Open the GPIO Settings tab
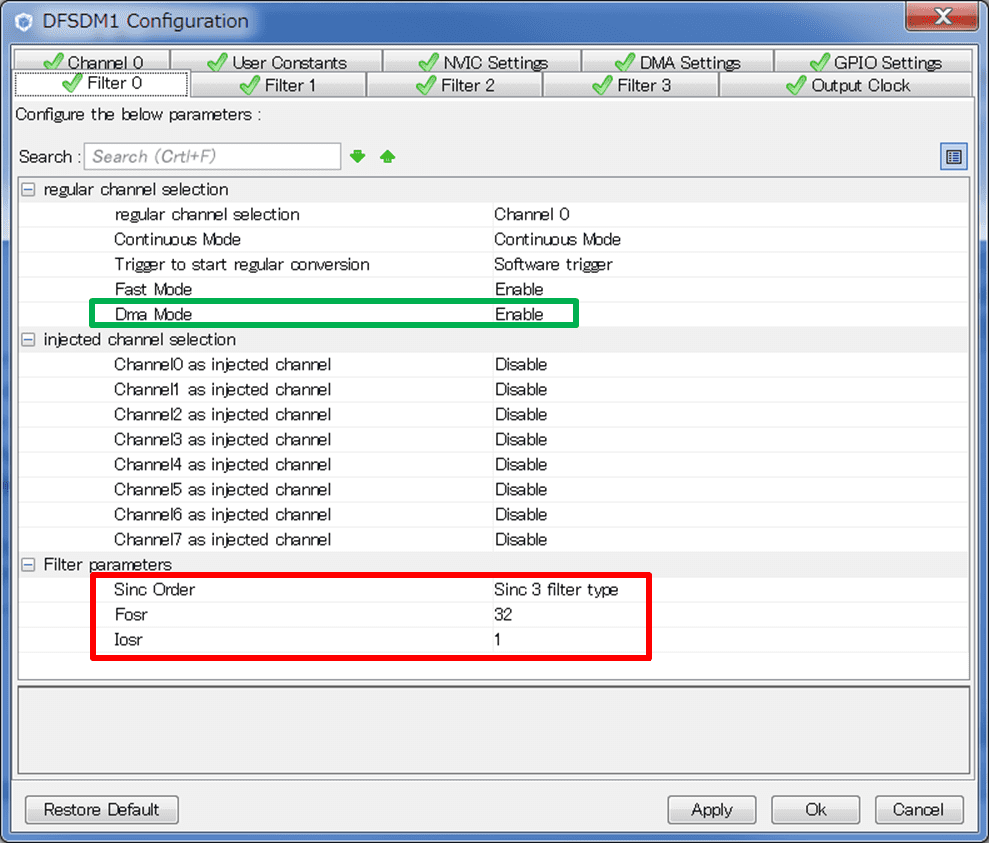Screen dimensions: 989x843 click(x=875, y=62)
